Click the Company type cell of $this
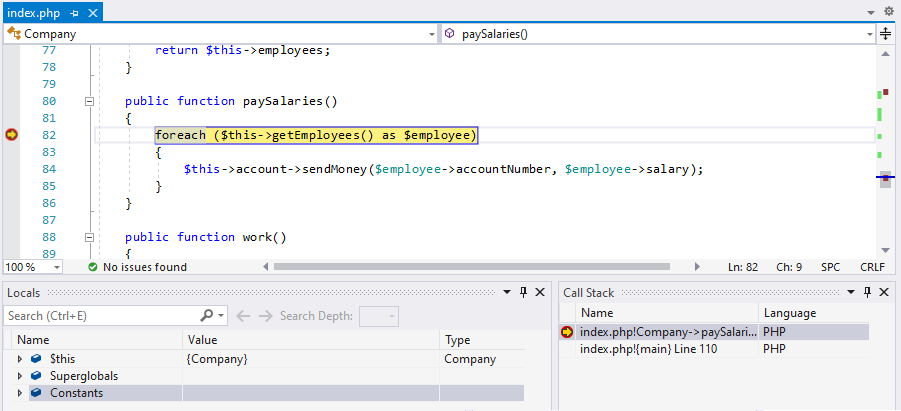 [470, 359]
